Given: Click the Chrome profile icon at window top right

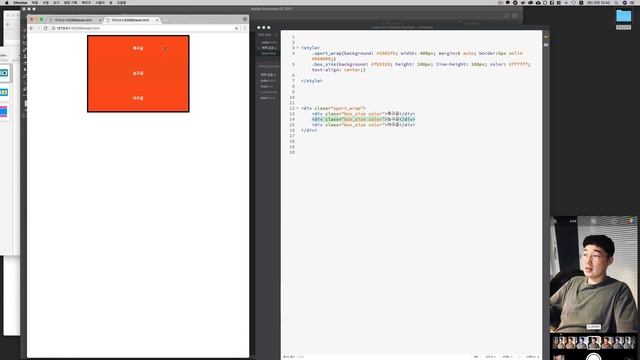Looking at the screenshot, I should point(244,19).
